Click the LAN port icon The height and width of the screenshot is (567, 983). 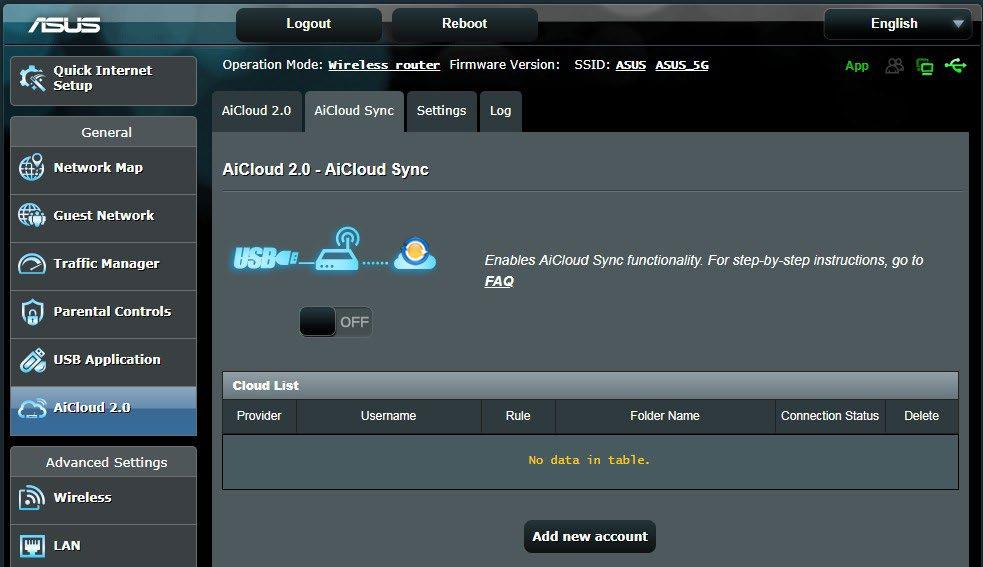pos(32,546)
